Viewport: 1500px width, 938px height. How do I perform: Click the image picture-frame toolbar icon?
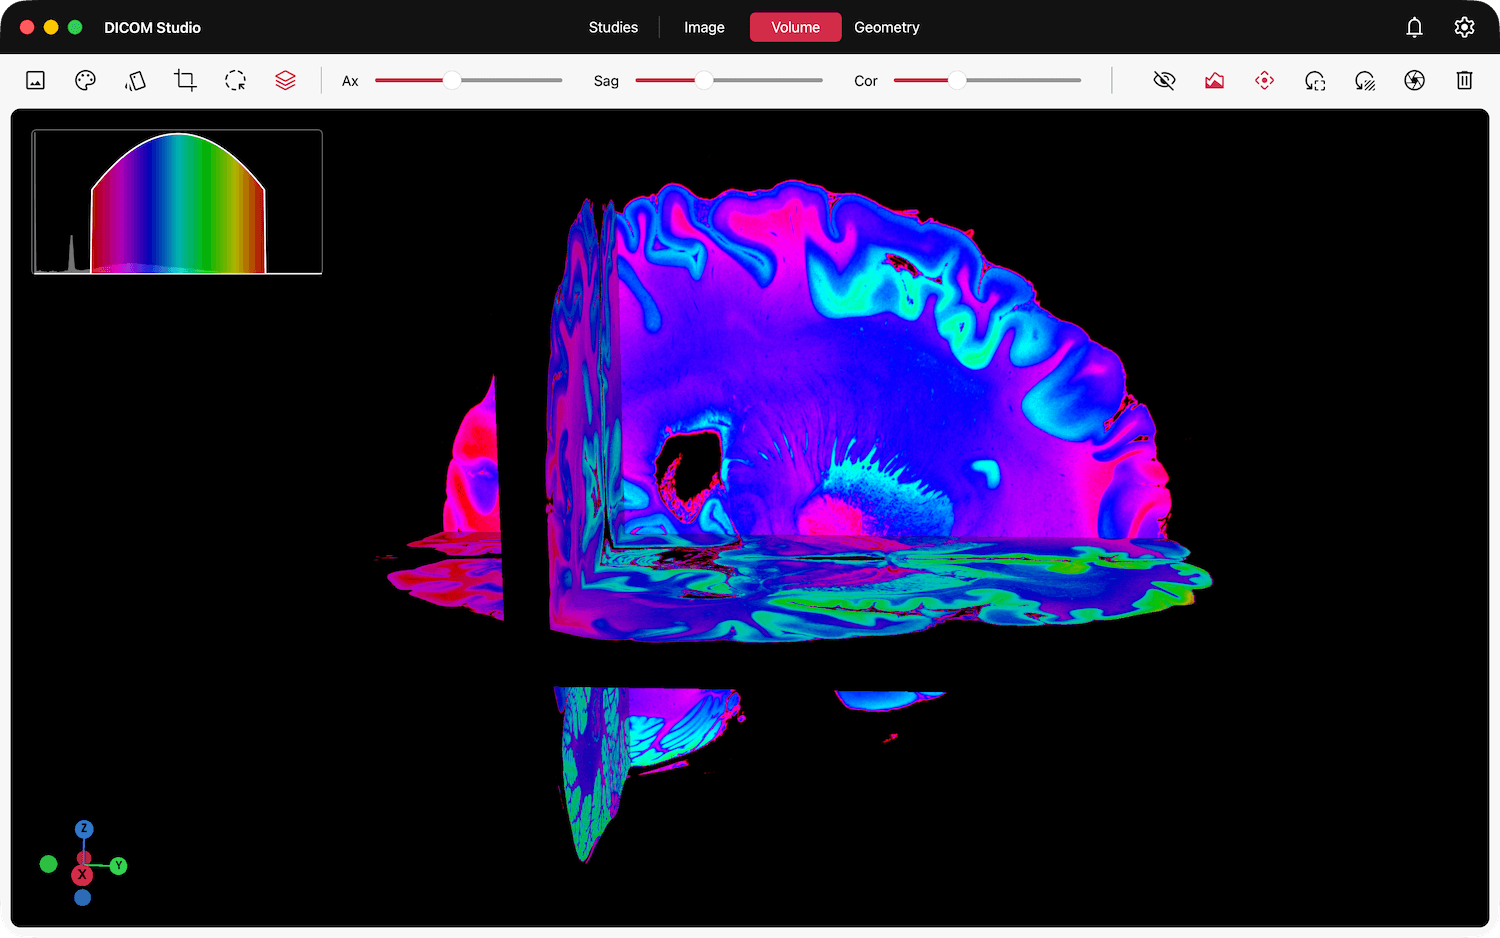[x=35, y=81]
